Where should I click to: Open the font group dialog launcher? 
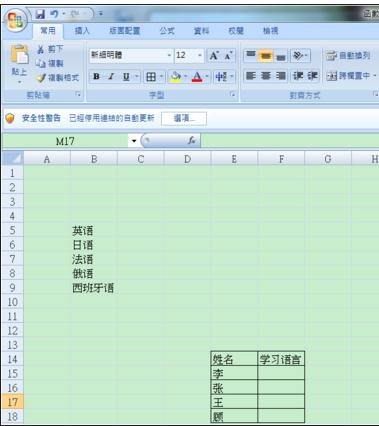click(232, 95)
